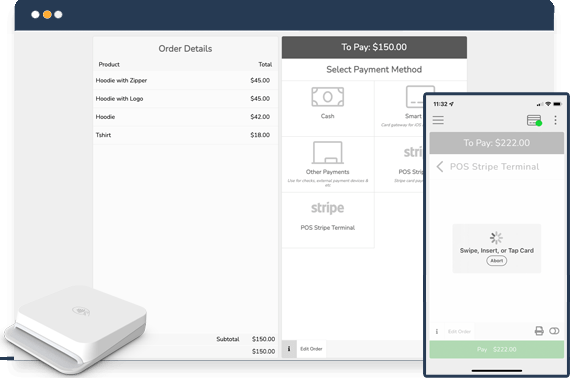Viewport: 570px width, 378px height.
Task: Click the info icon beside Edit Order
Action: (x=289, y=349)
